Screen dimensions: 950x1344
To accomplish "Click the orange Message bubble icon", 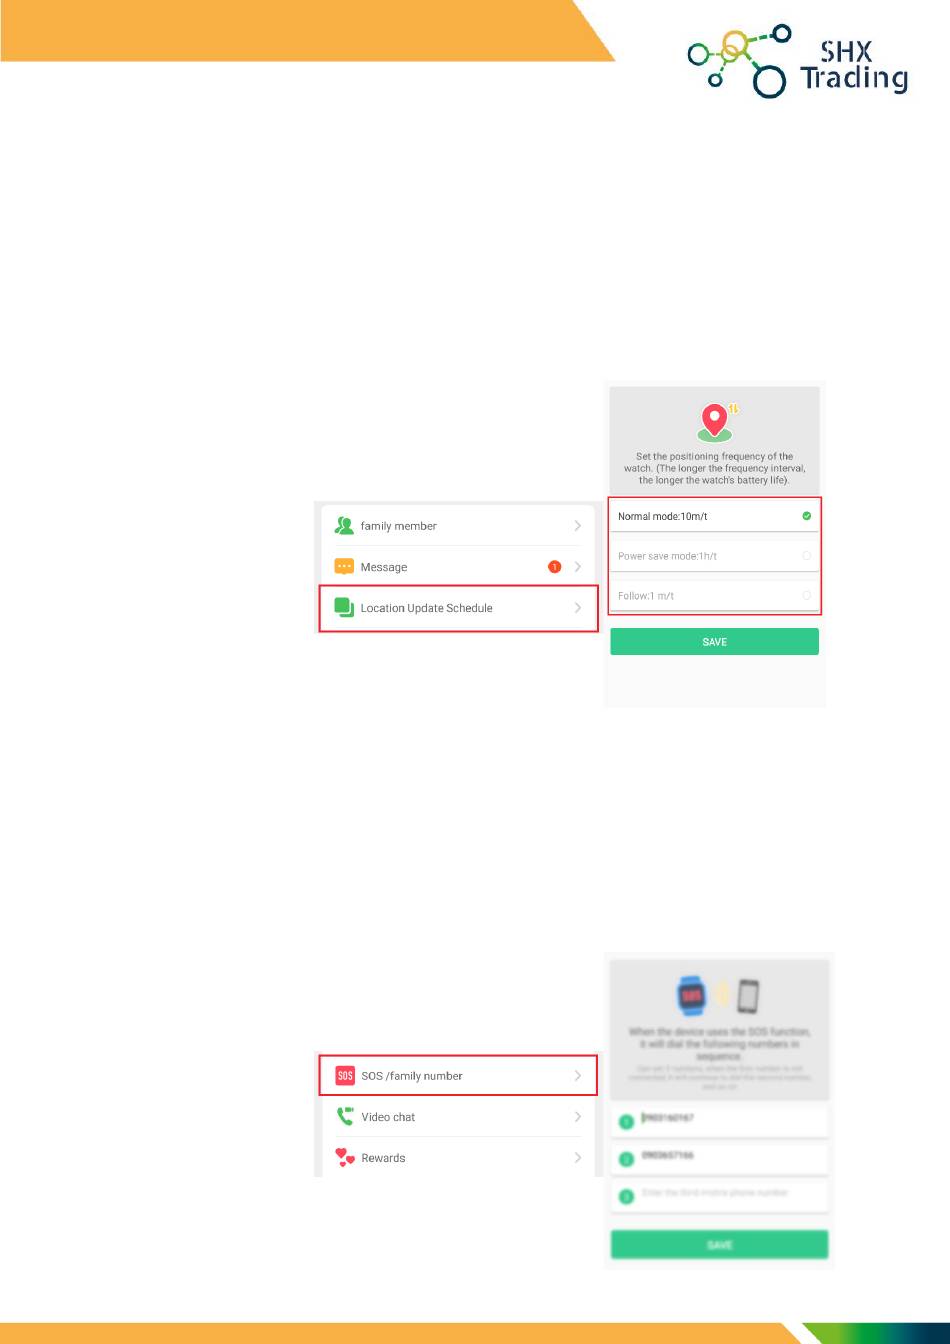I will click(x=345, y=566).
